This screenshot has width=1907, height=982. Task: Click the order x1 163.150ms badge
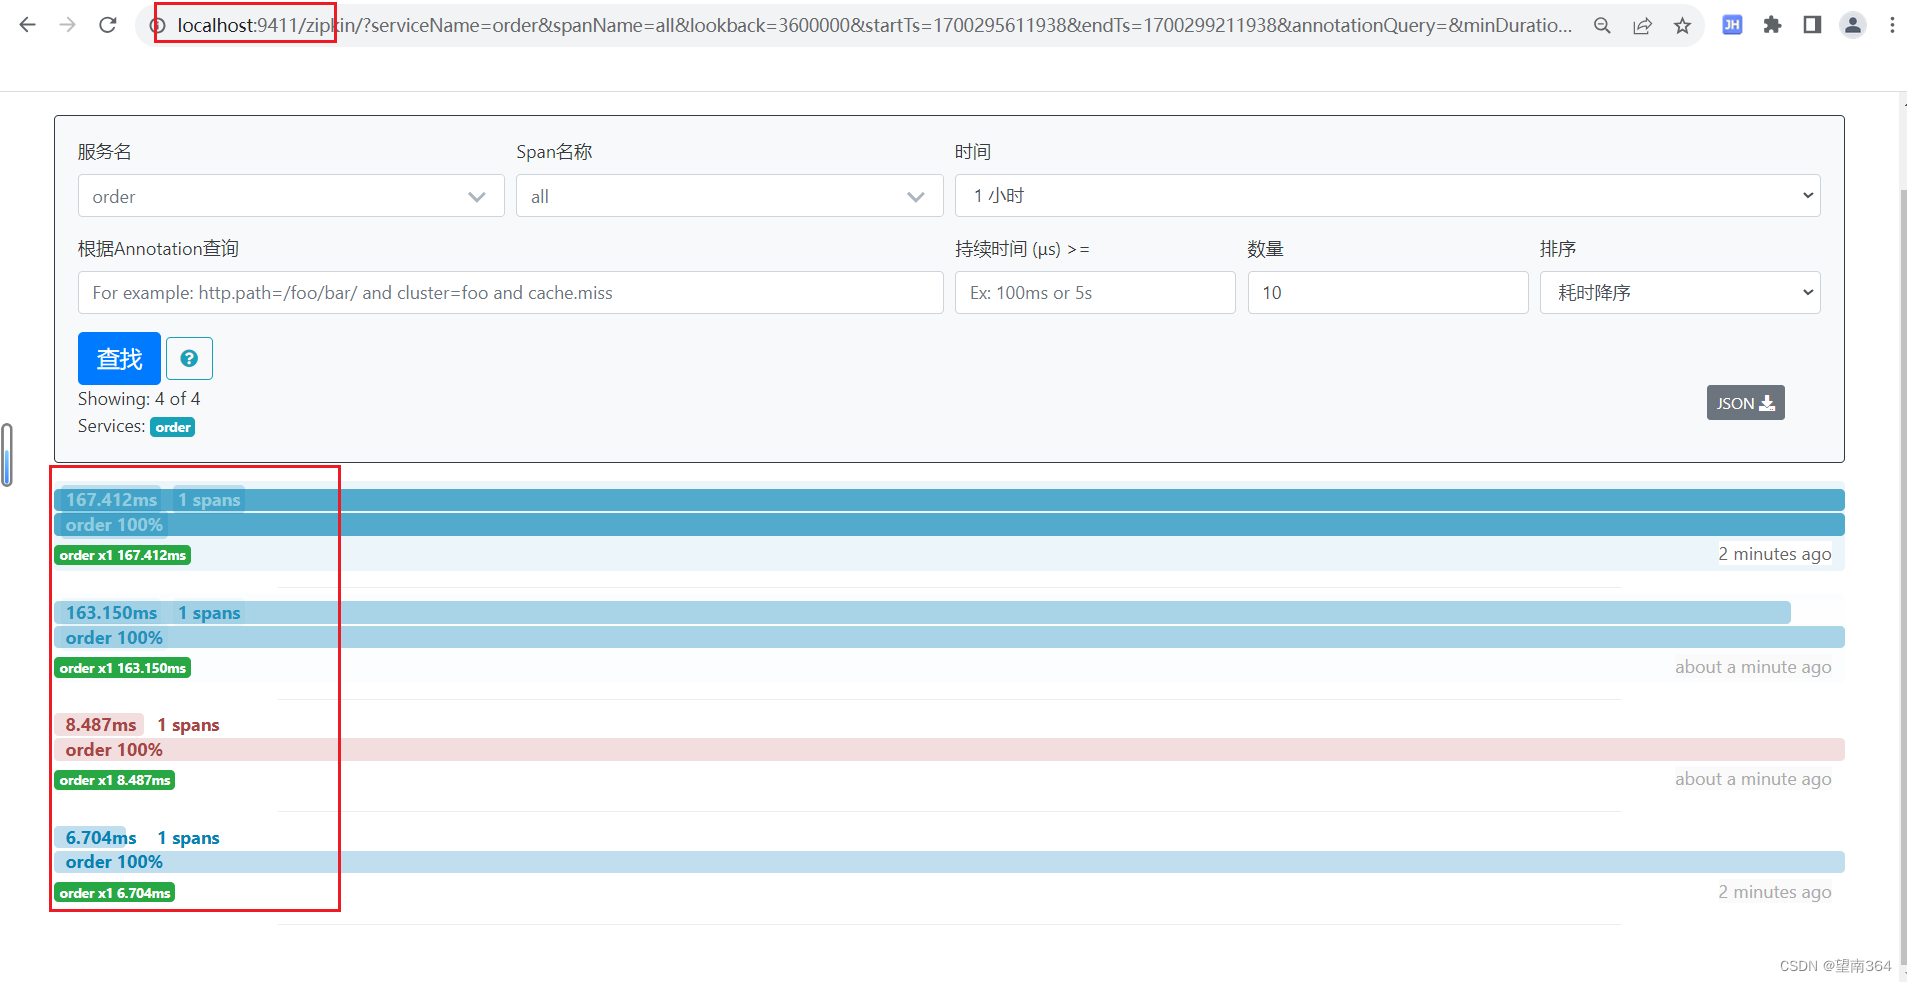click(123, 668)
